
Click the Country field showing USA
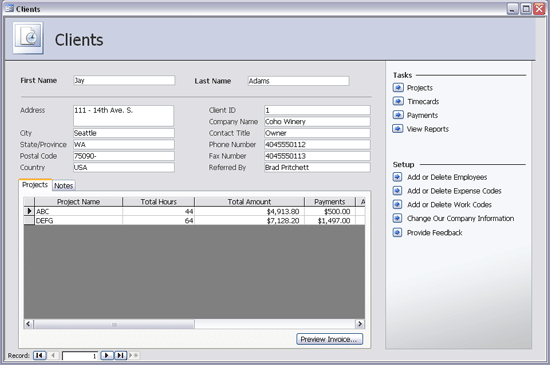click(x=124, y=168)
